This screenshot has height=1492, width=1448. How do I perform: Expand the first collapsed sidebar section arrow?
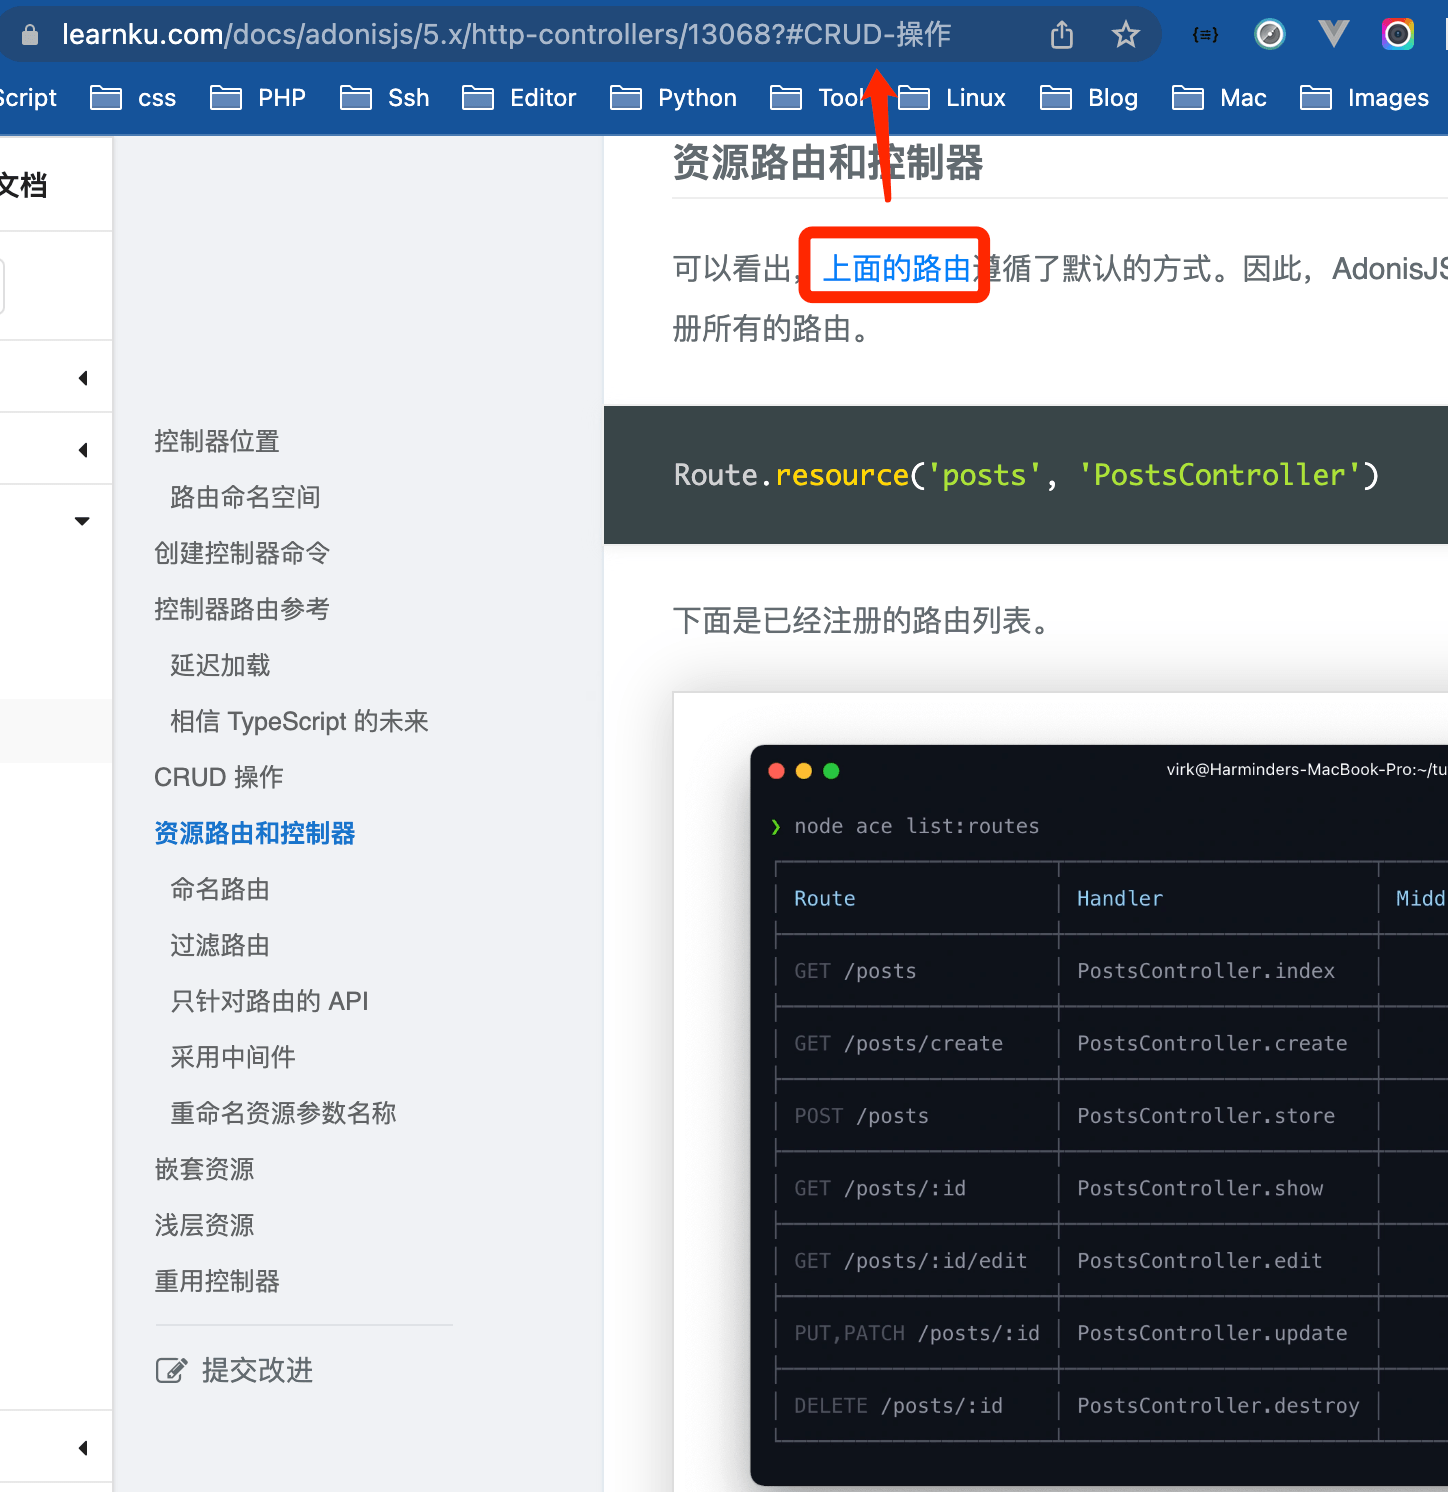(x=83, y=378)
